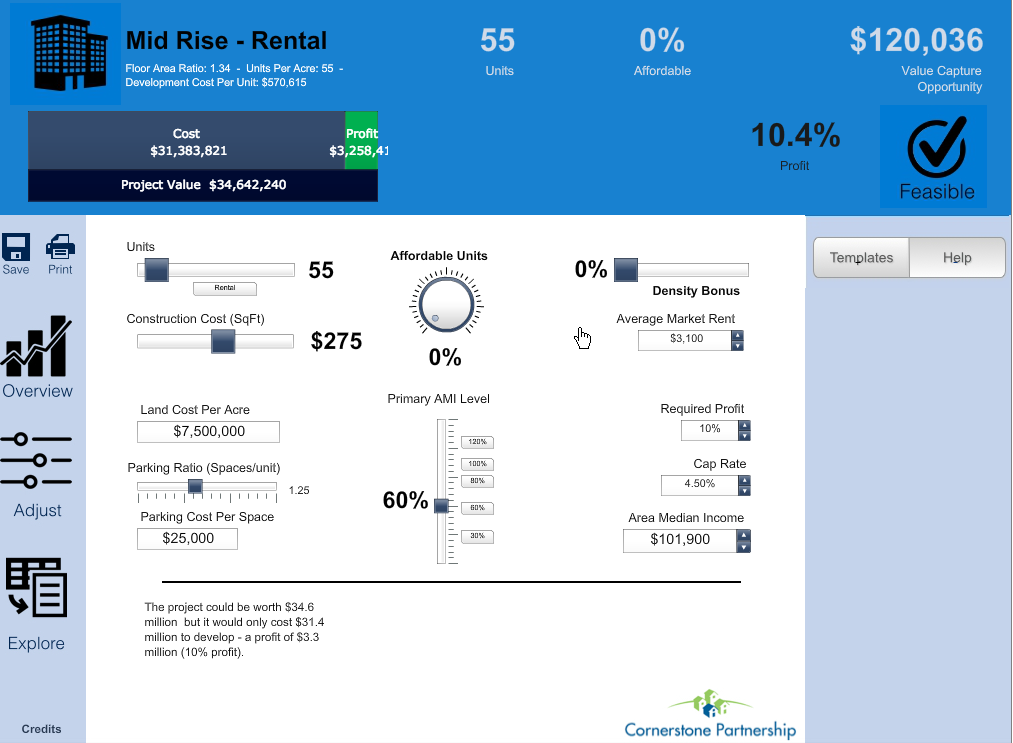1013x743 pixels.
Task: Click the Cornerstone Partnership logo
Action: [x=710, y=715]
